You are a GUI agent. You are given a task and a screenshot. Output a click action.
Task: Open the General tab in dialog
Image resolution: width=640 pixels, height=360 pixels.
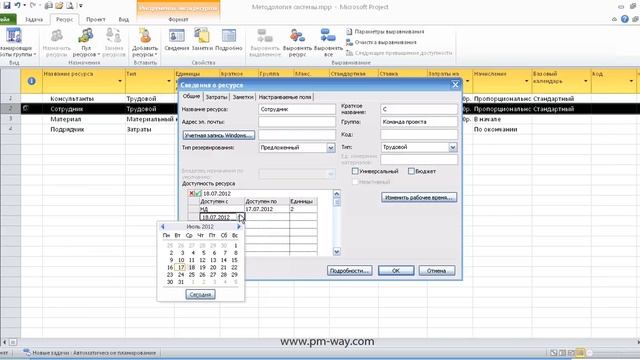coord(191,96)
